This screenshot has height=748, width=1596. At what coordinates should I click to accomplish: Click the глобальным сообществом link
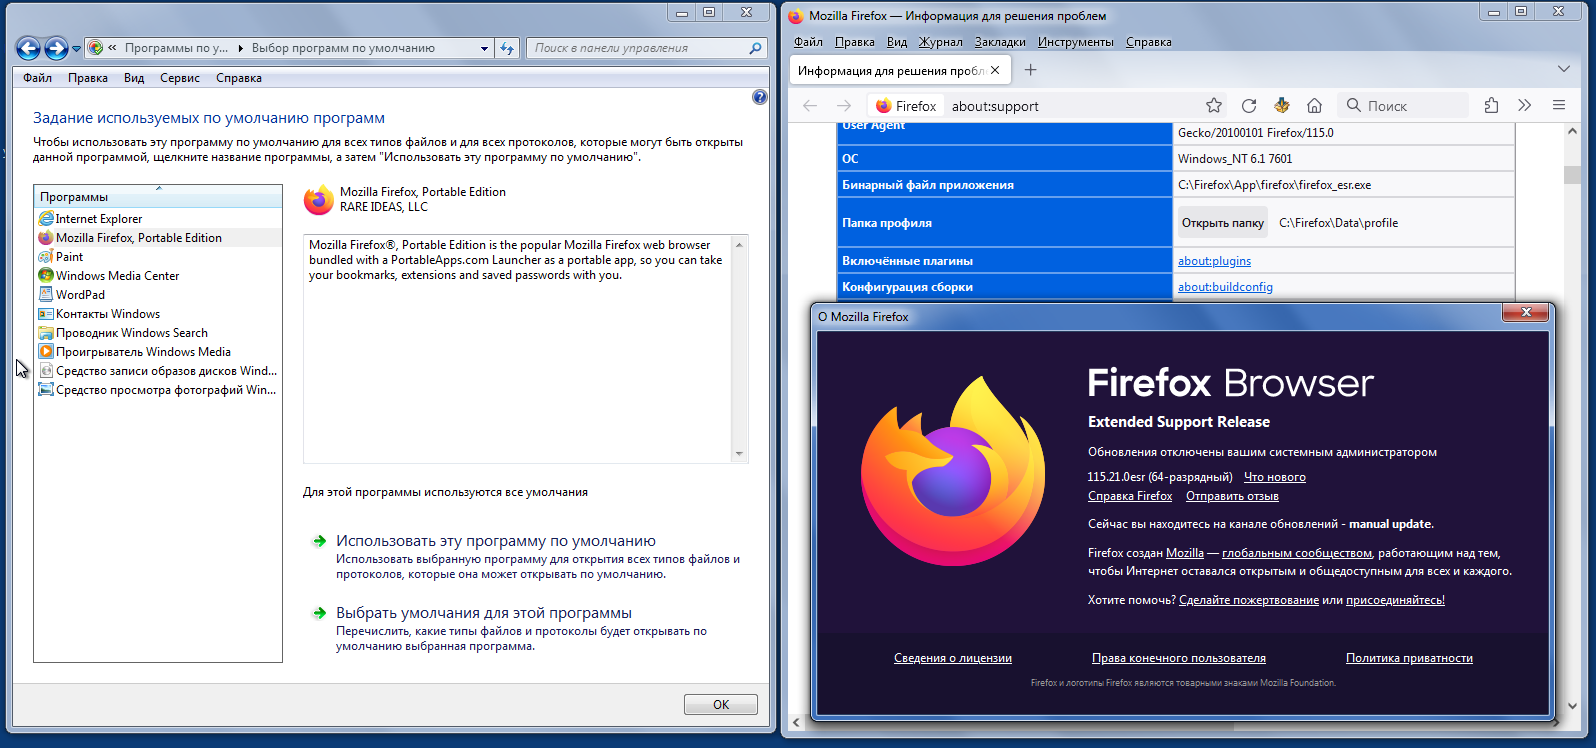(x=1297, y=553)
